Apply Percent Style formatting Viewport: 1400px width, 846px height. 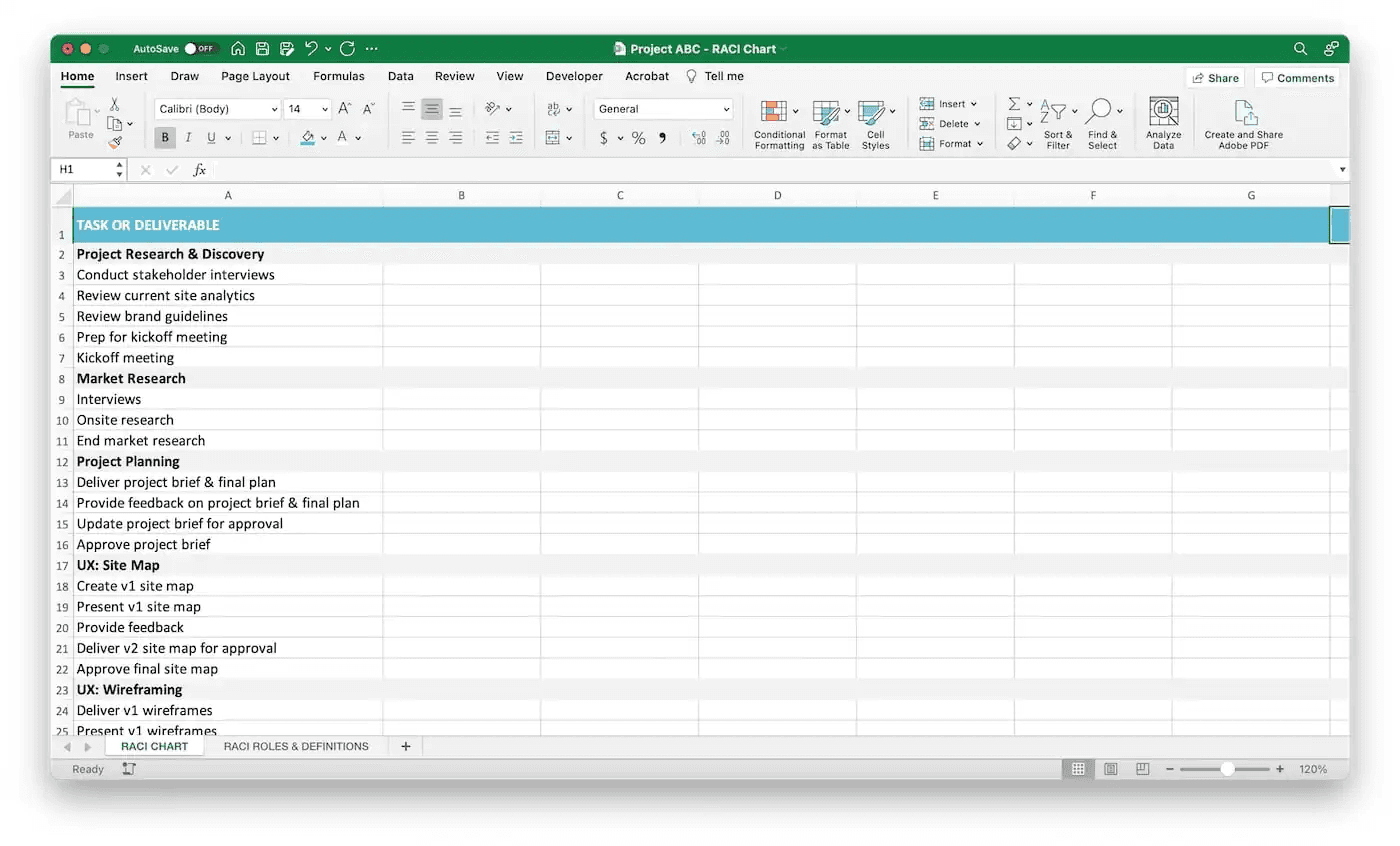pos(638,139)
